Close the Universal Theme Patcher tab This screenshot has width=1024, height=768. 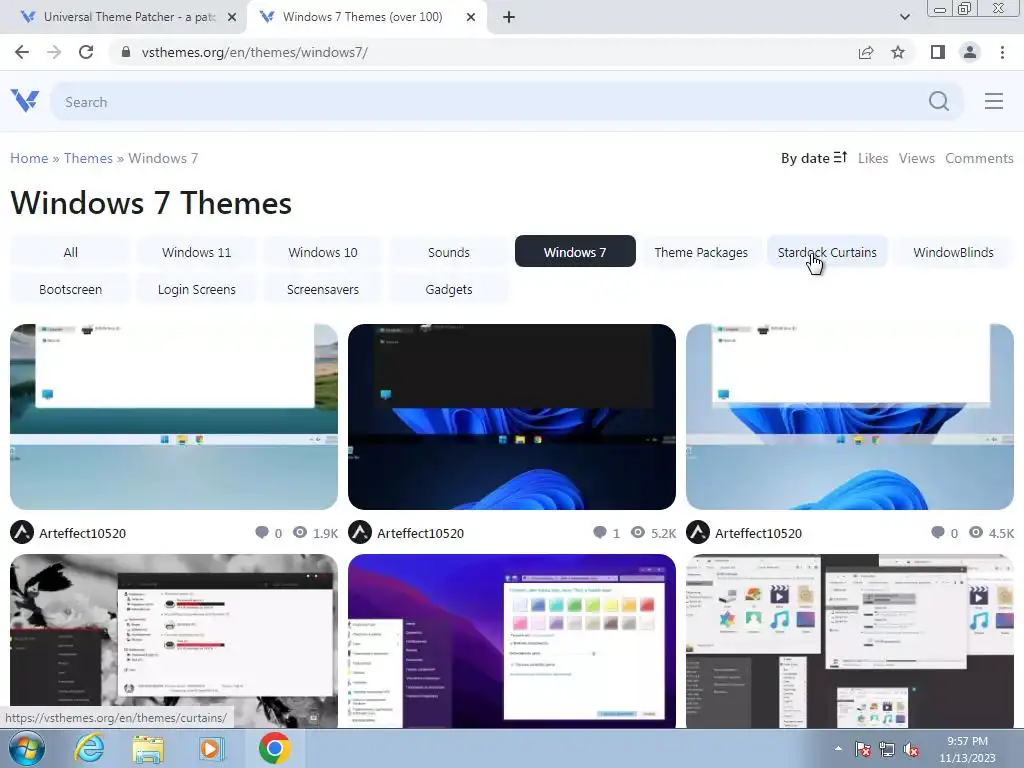[231, 17]
